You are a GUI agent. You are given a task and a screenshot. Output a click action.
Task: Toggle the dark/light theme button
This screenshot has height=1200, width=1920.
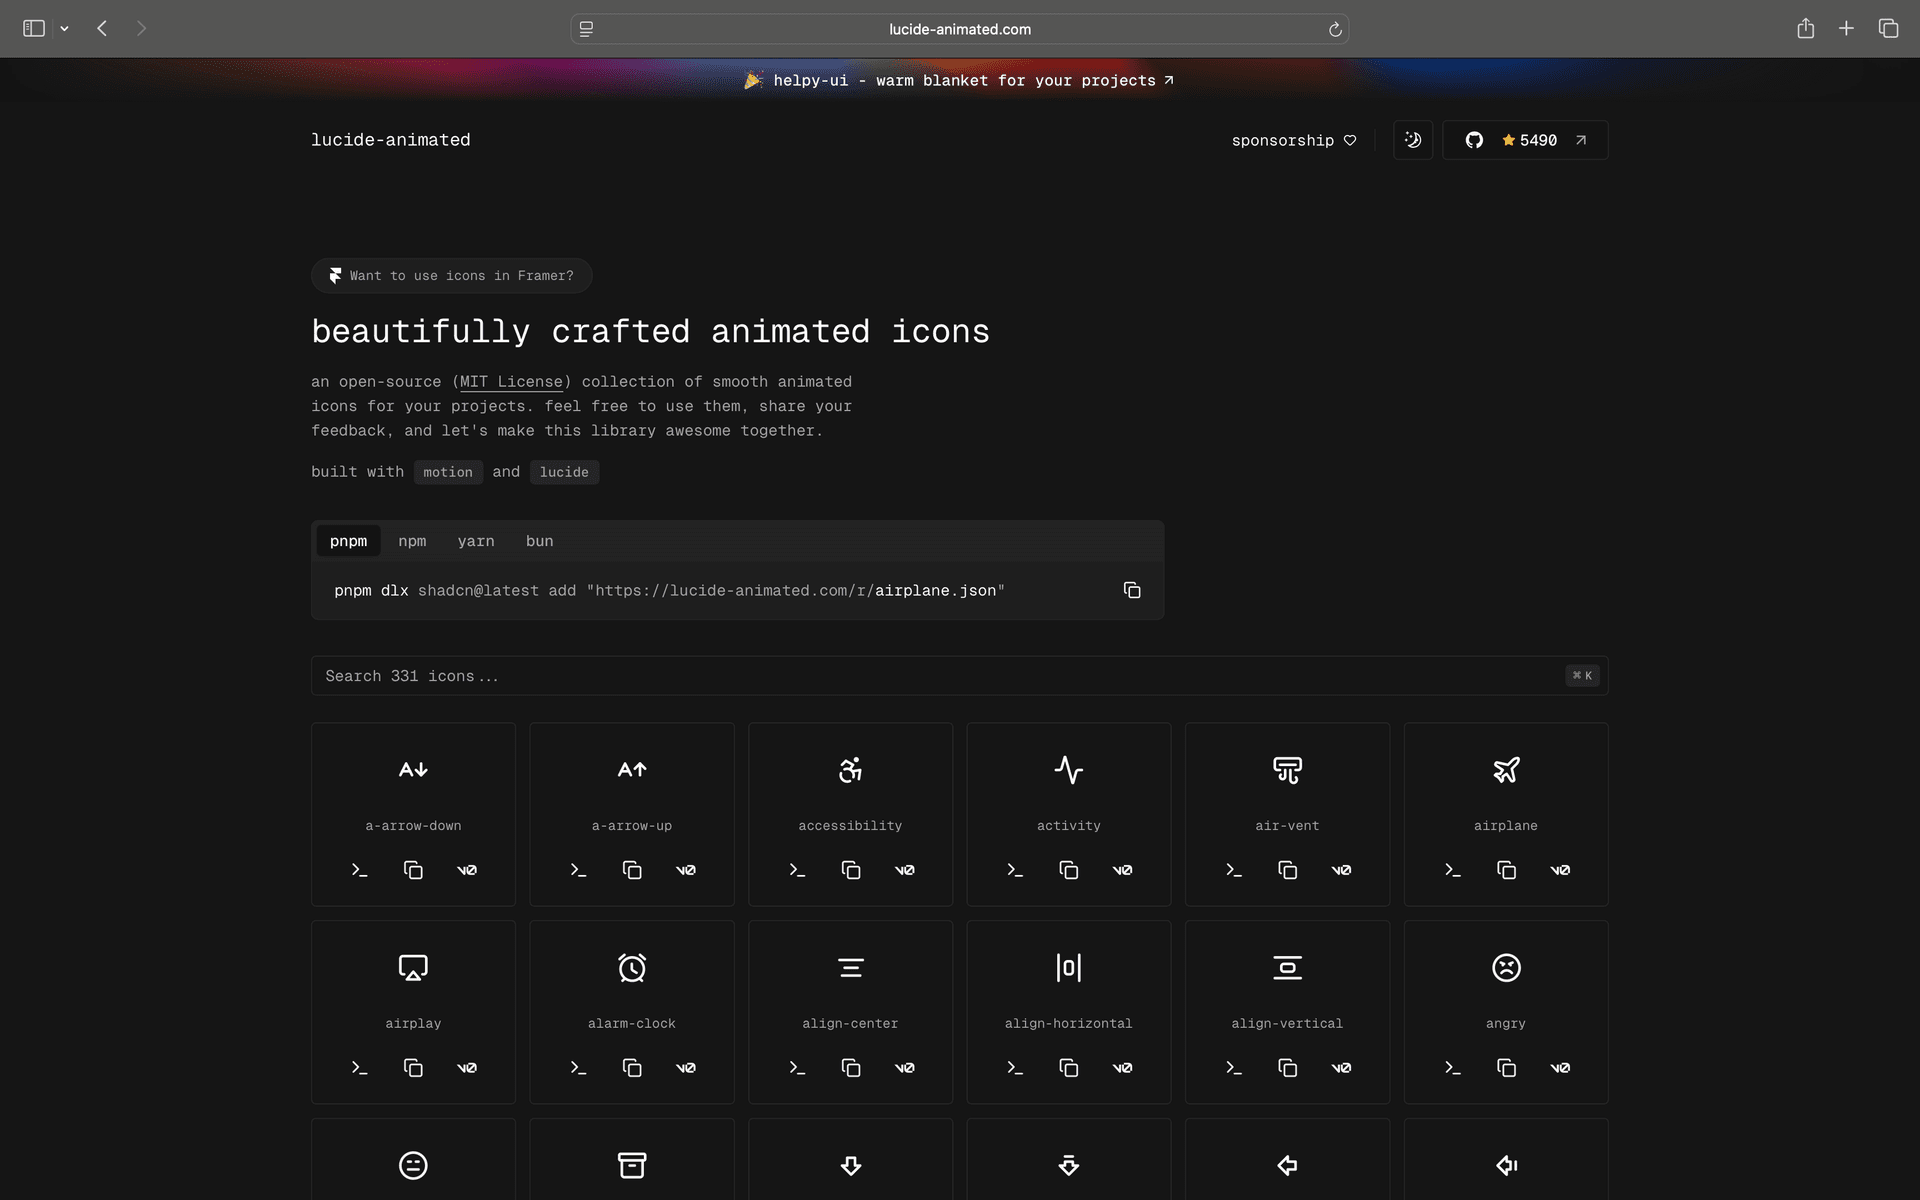(x=1412, y=140)
